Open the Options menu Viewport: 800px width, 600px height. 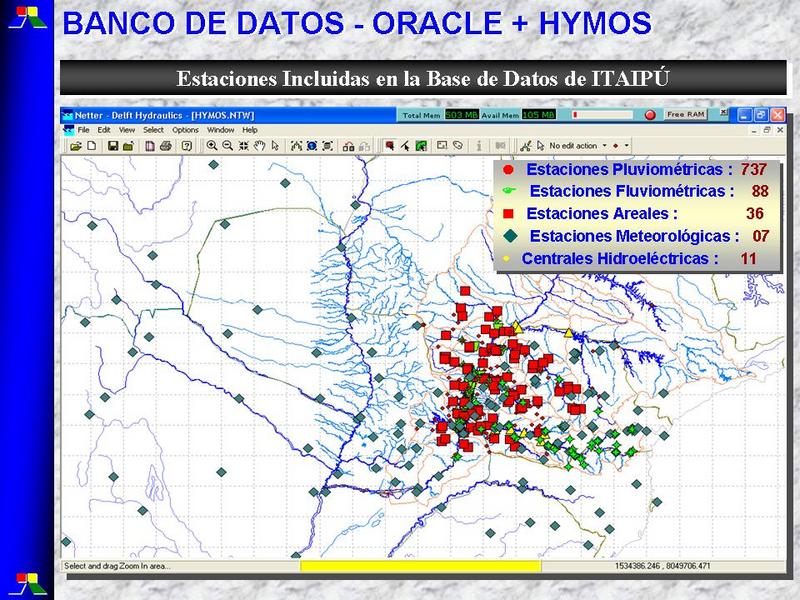185,130
